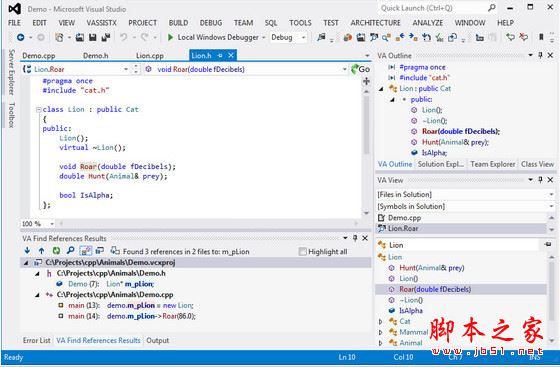Collapse the Demo.cpp results node
The width and height of the screenshot is (560, 367).
37,295
